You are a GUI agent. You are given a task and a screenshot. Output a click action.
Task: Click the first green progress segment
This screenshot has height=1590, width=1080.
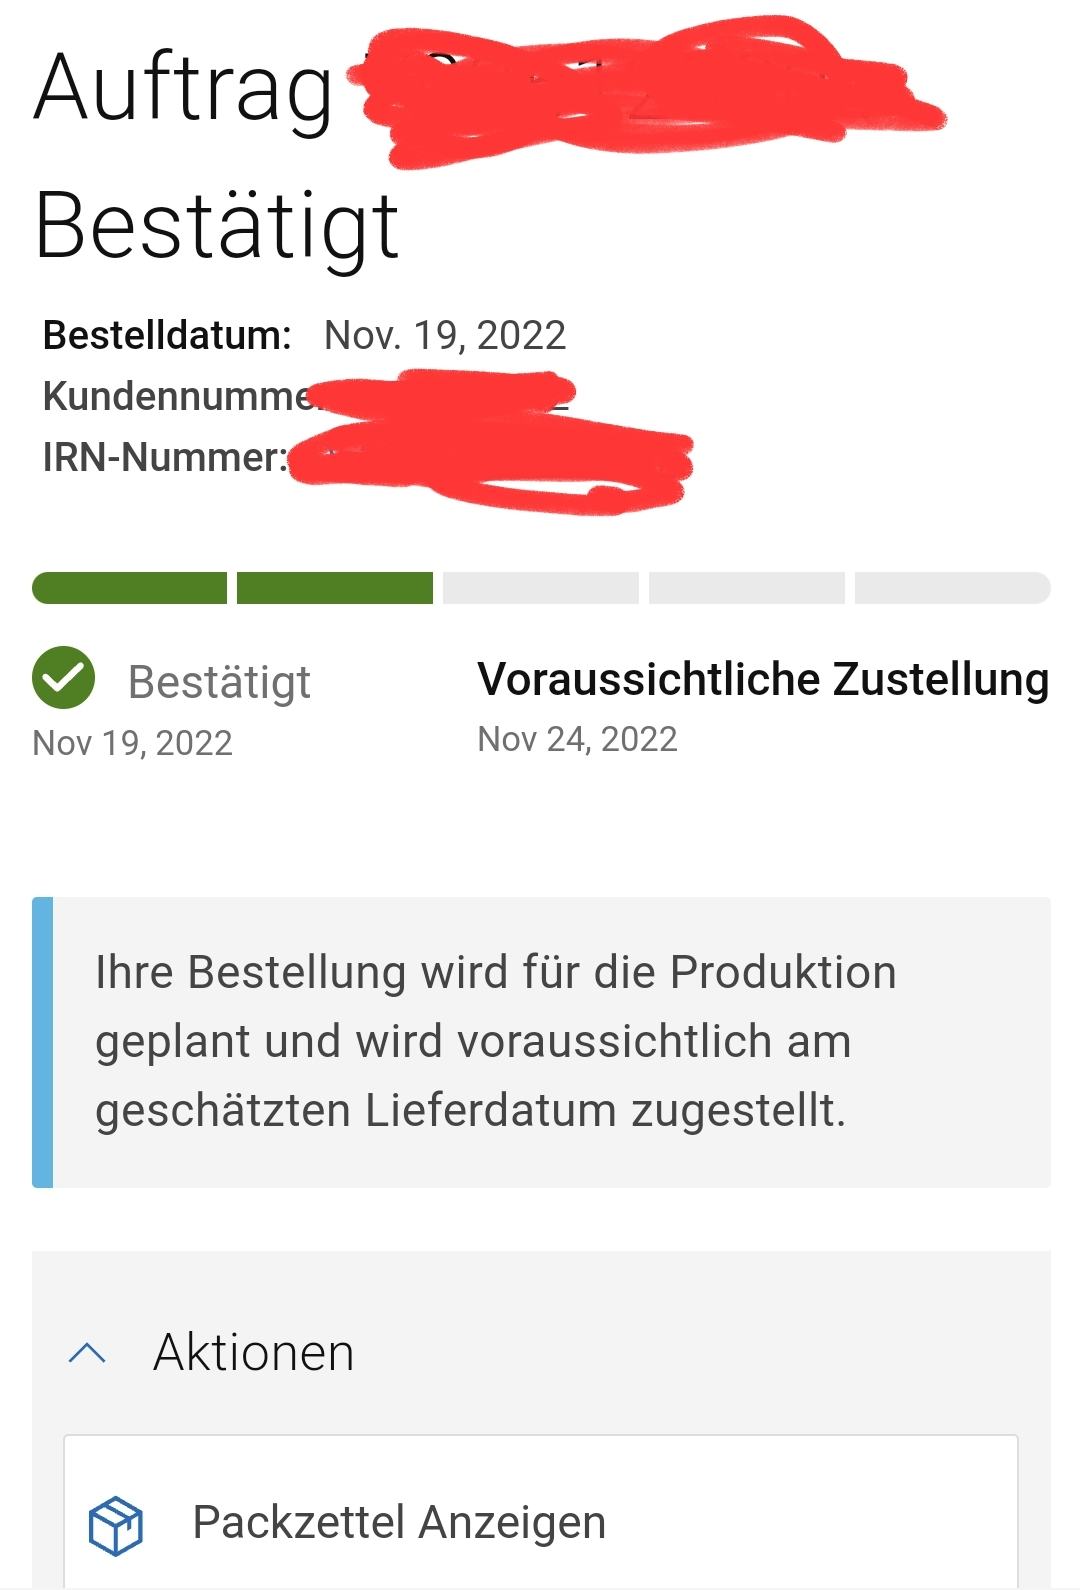pos(129,588)
